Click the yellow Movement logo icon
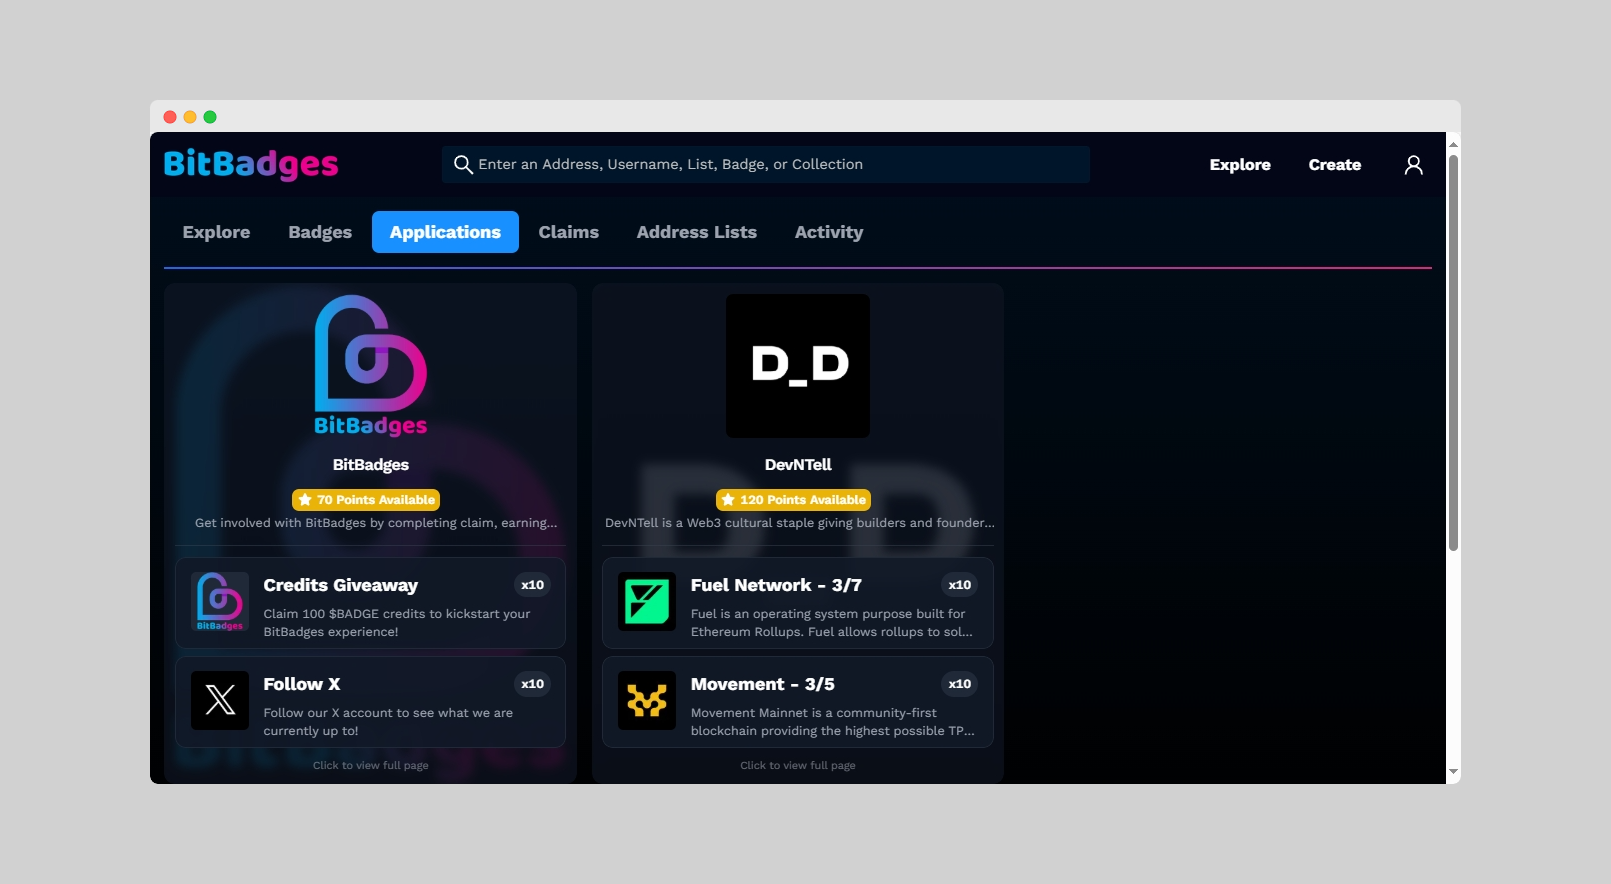This screenshot has height=884, width=1611. [x=647, y=700]
